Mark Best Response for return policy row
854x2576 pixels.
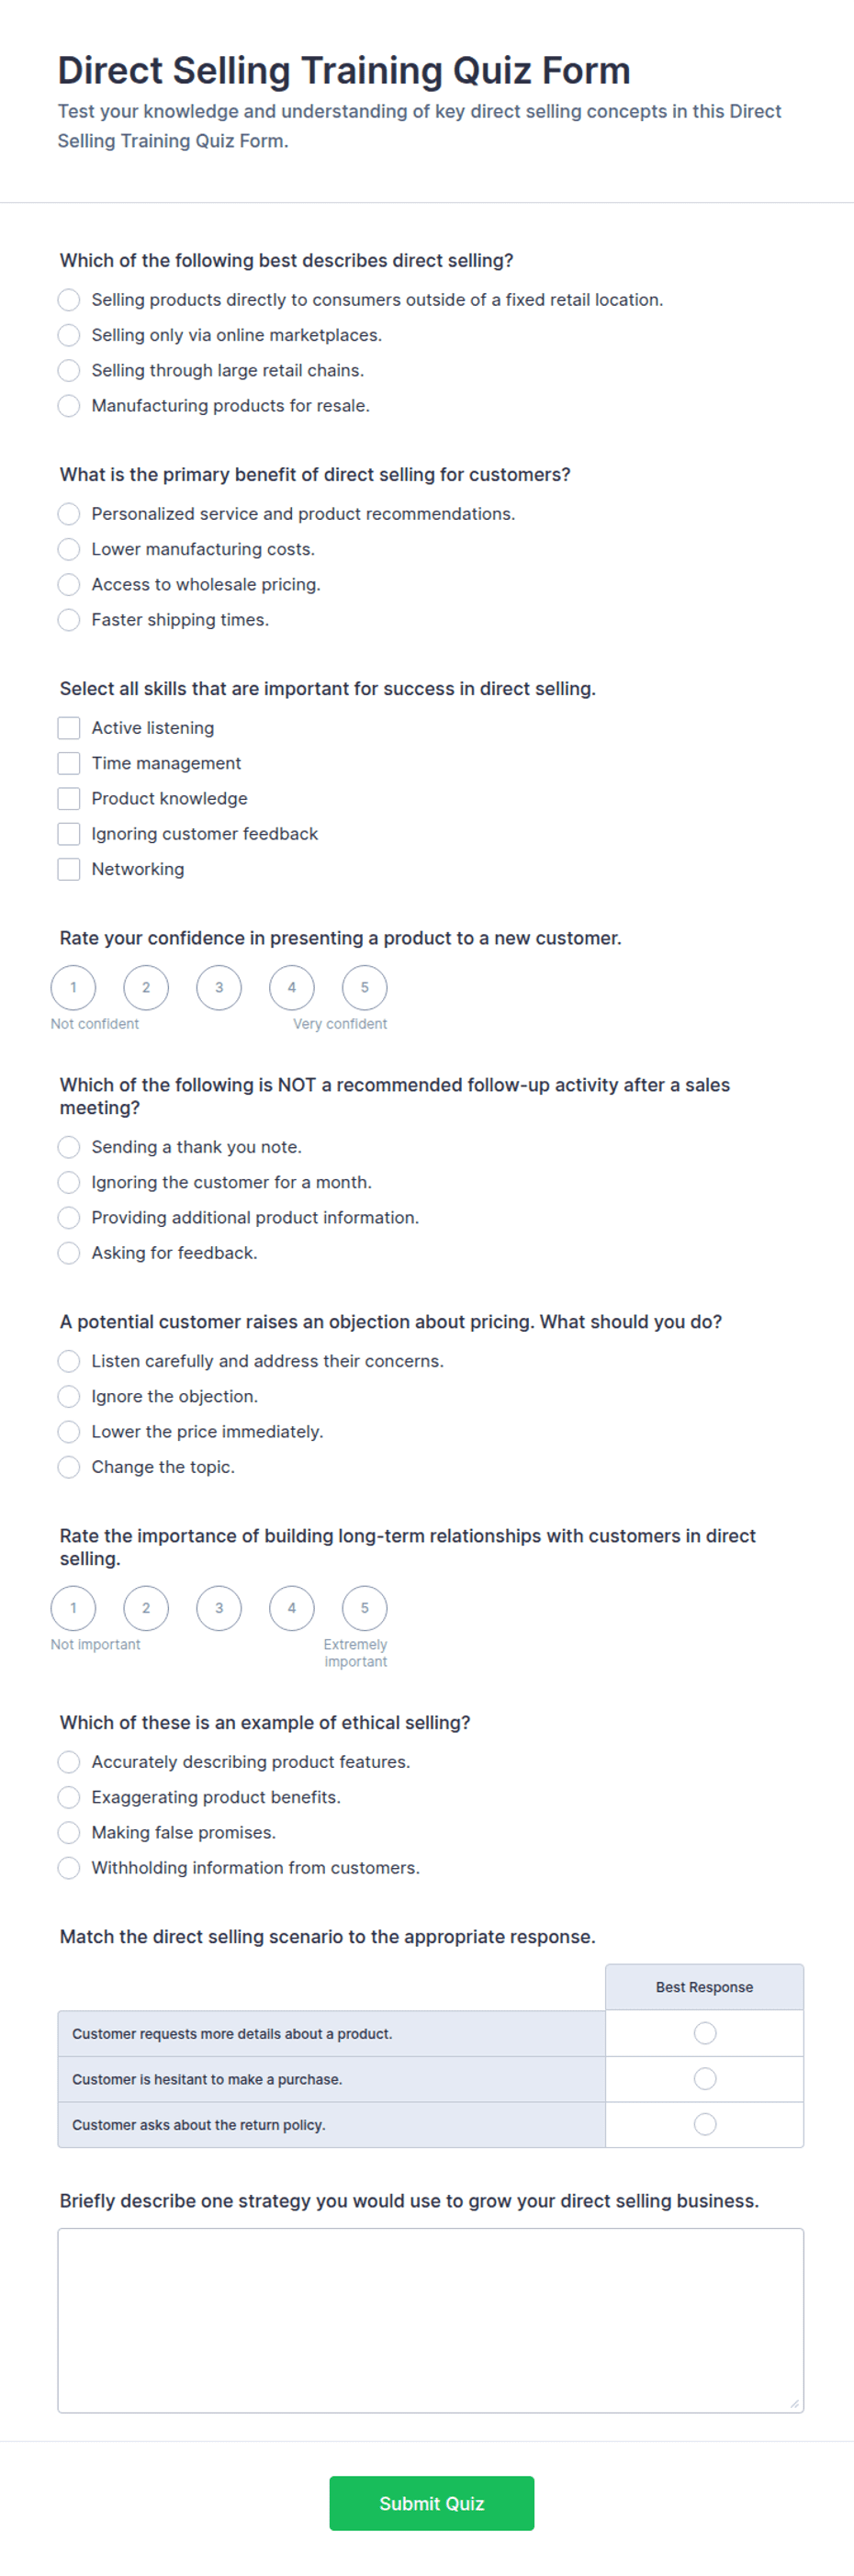click(705, 2124)
